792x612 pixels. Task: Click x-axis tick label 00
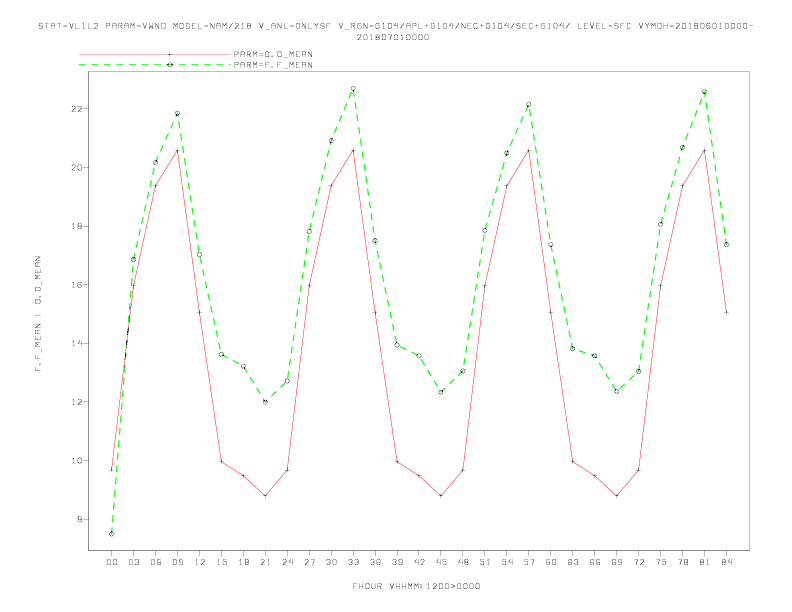tap(112, 562)
